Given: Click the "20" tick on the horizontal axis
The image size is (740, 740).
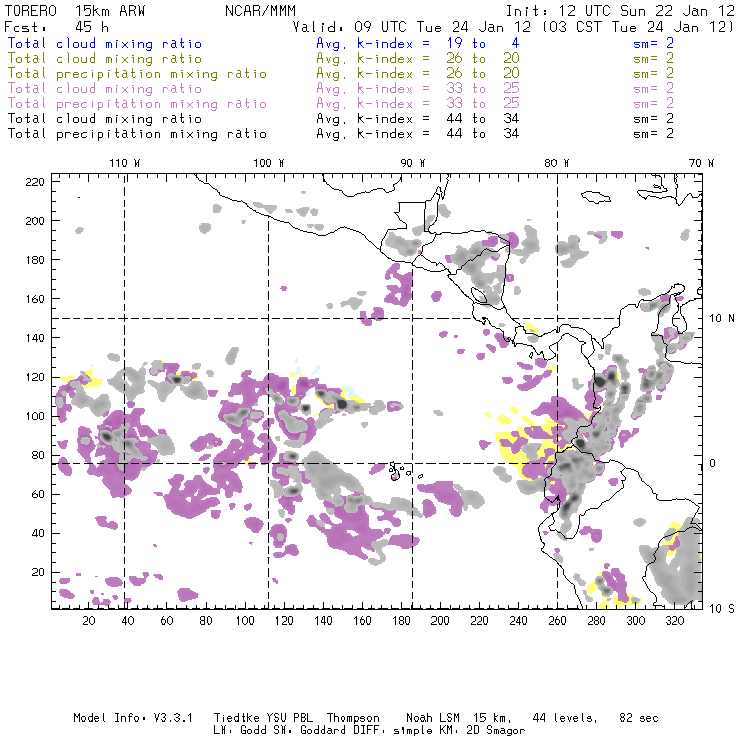Looking at the screenshot, I should click(x=89, y=621).
